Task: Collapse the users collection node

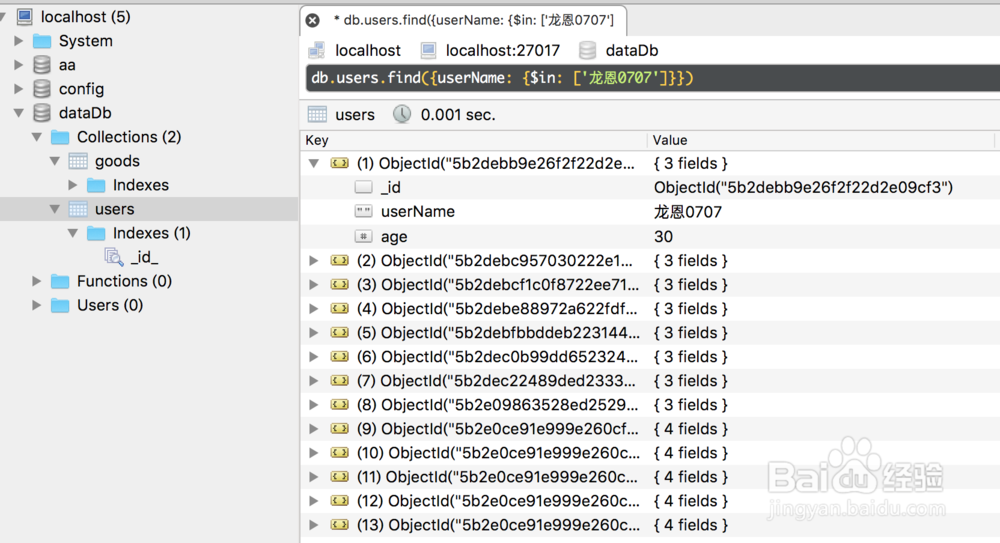Action: coord(55,209)
